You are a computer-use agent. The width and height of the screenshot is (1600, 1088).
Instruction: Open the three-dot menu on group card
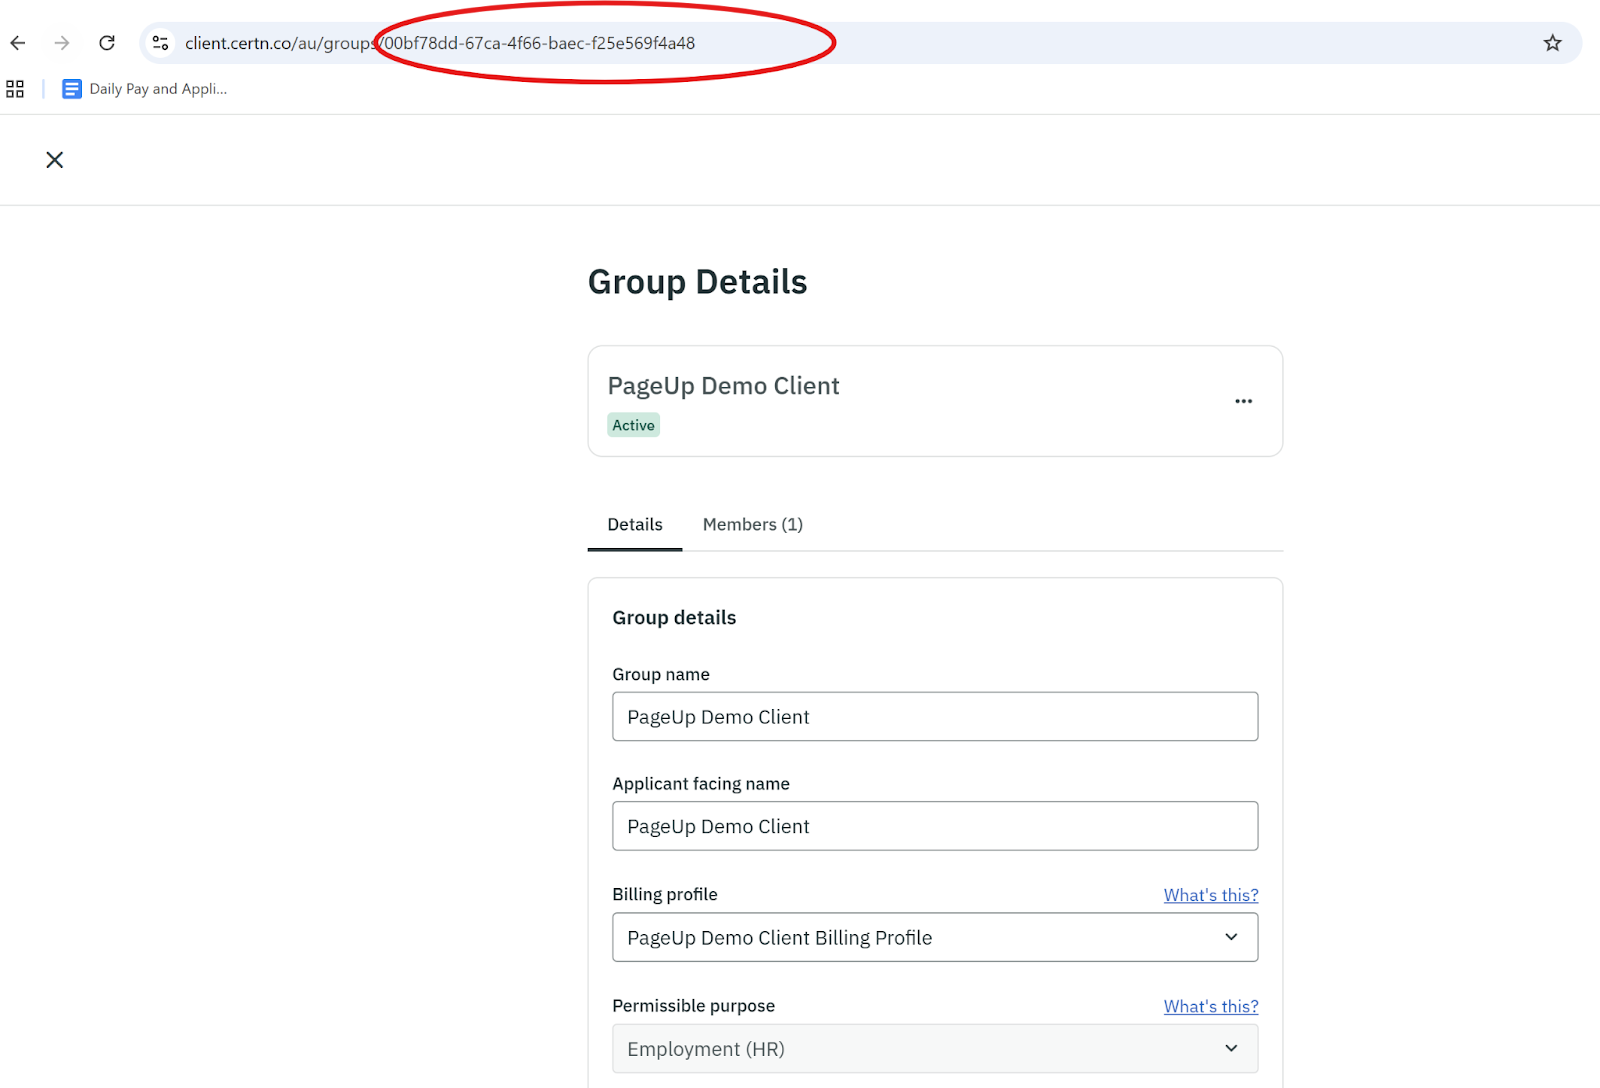(1243, 401)
